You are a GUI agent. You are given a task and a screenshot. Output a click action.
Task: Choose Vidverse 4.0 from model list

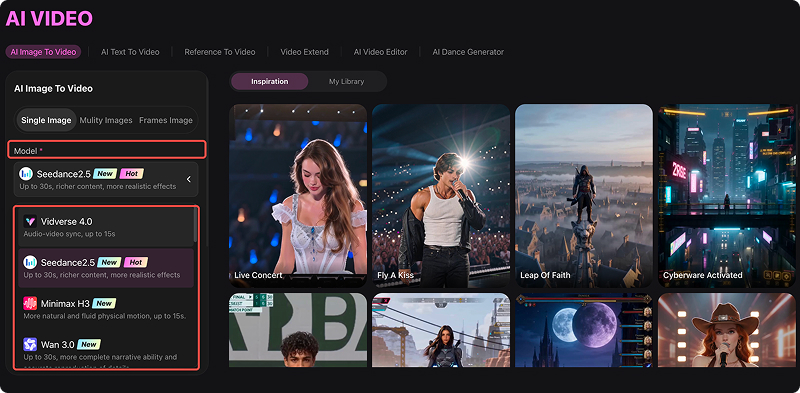[x=106, y=227]
